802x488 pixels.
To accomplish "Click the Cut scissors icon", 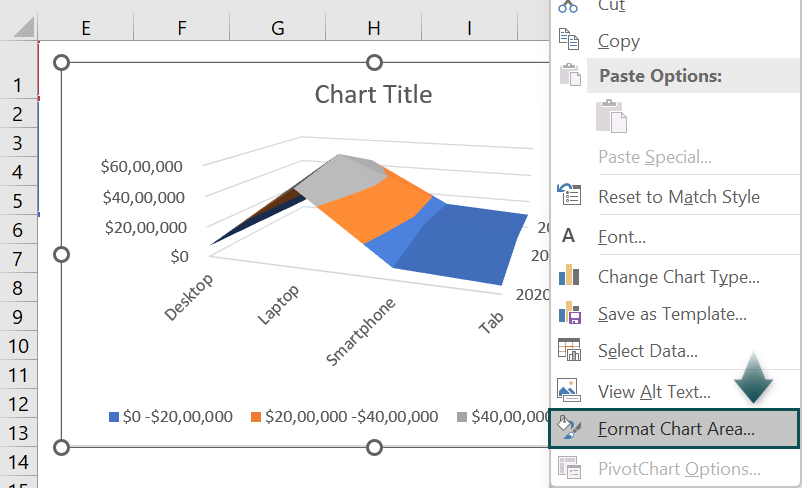I will pos(568,6).
